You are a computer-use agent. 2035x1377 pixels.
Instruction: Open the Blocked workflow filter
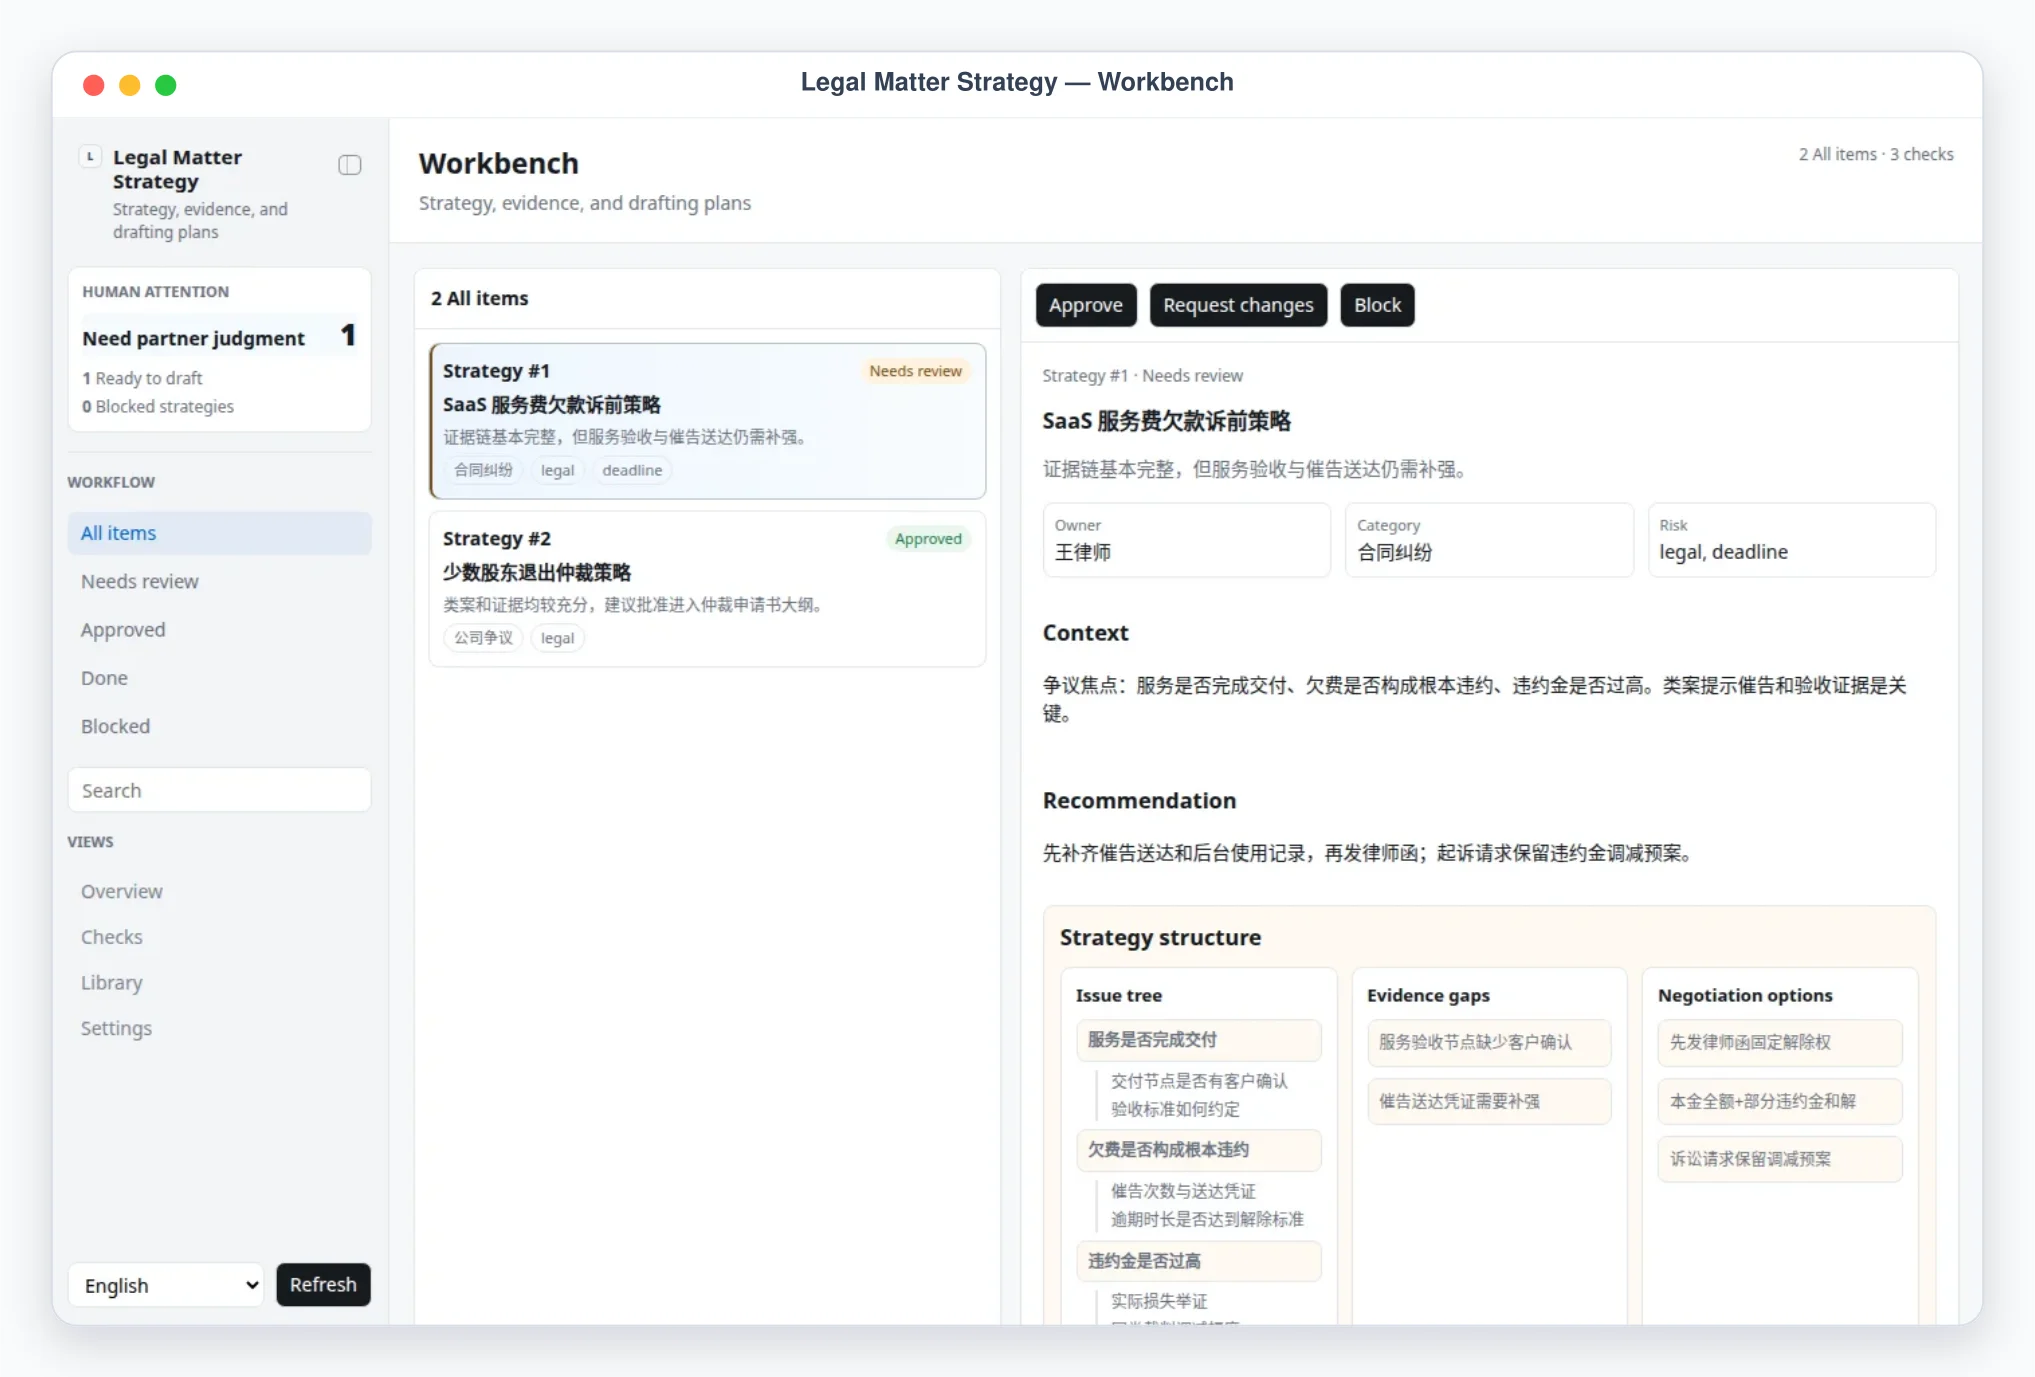[x=219, y=726]
